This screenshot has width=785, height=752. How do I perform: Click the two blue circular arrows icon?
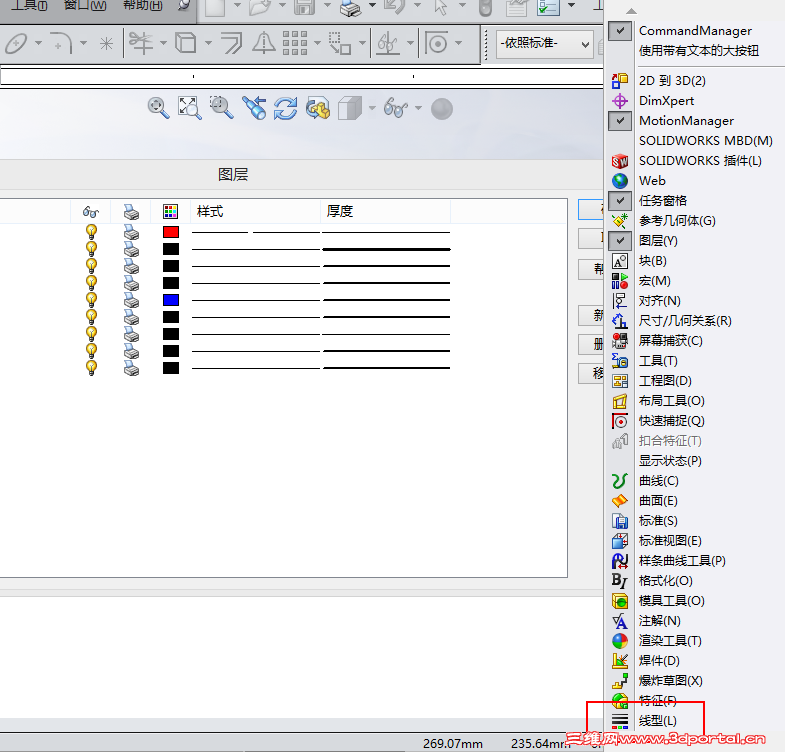[x=285, y=108]
